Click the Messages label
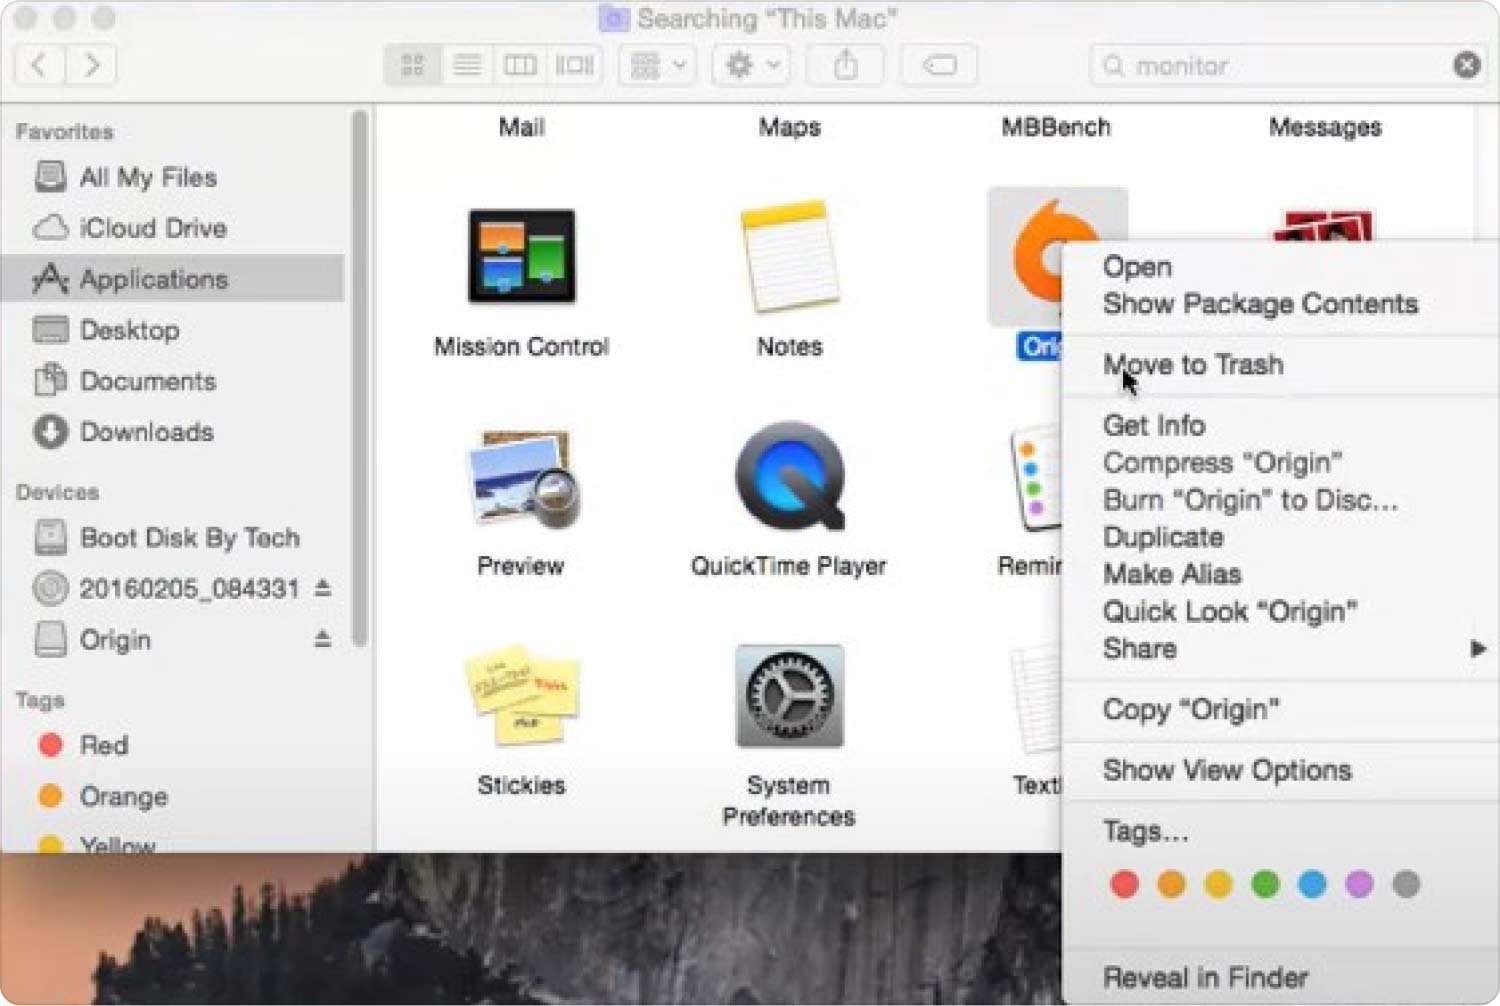Image resolution: width=1500 pixels, height=1006 pixels. pyautogui.click(x=1325, y=127)
